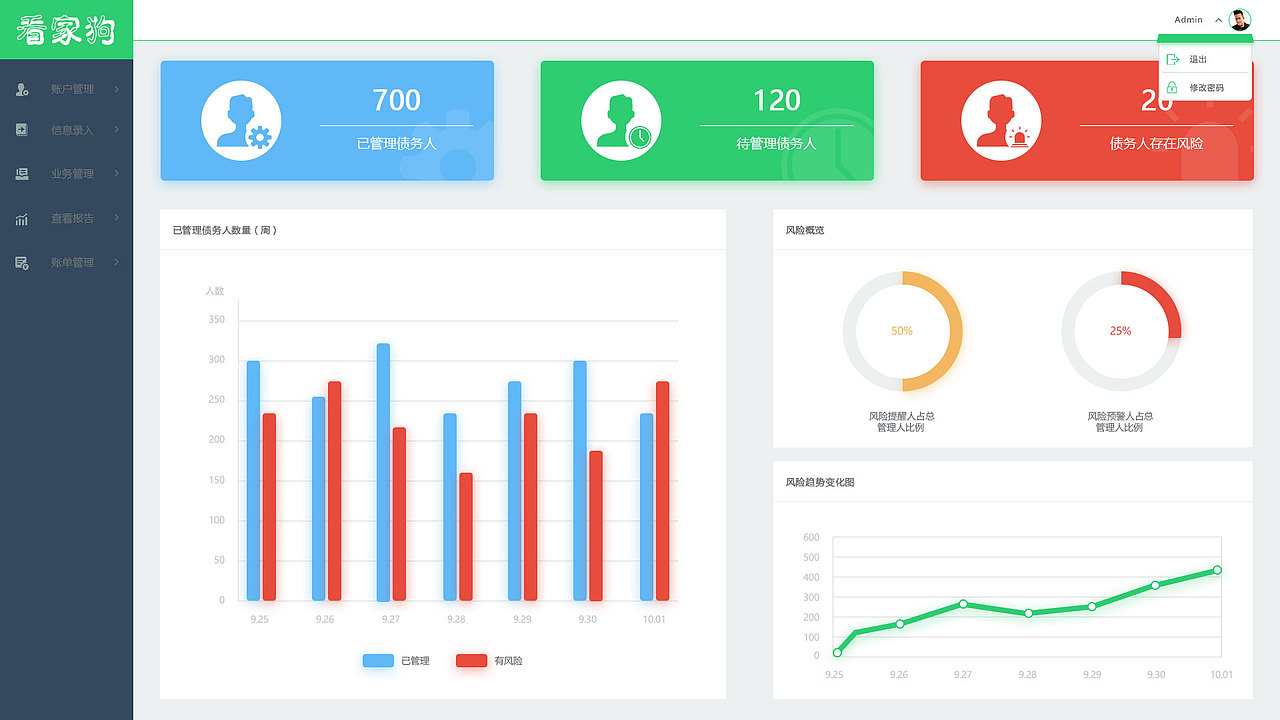Expand the 查看报告 chevron

point(116,218)
